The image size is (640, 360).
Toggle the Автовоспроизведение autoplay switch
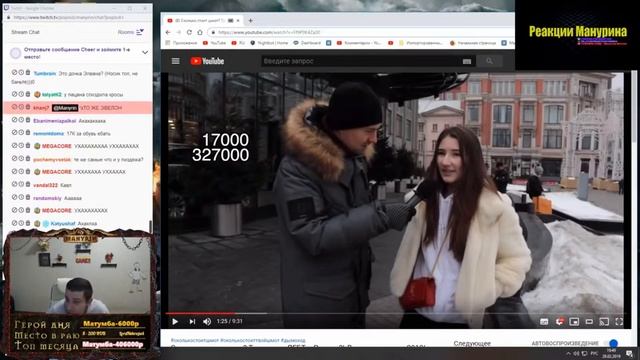point(611,343)
